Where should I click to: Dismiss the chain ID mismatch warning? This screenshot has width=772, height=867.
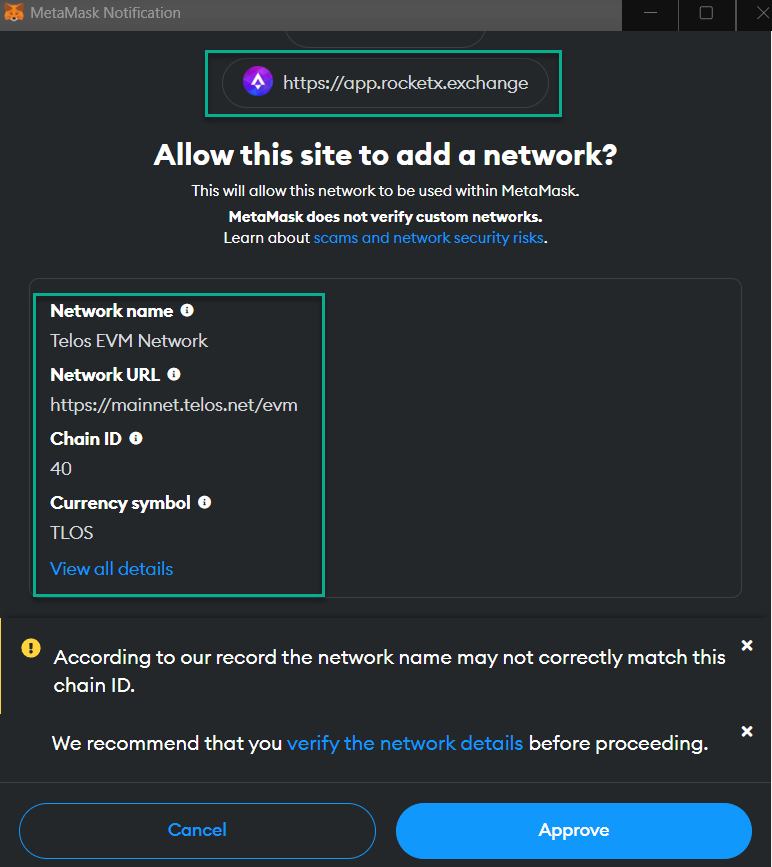(x=747, y=645)
